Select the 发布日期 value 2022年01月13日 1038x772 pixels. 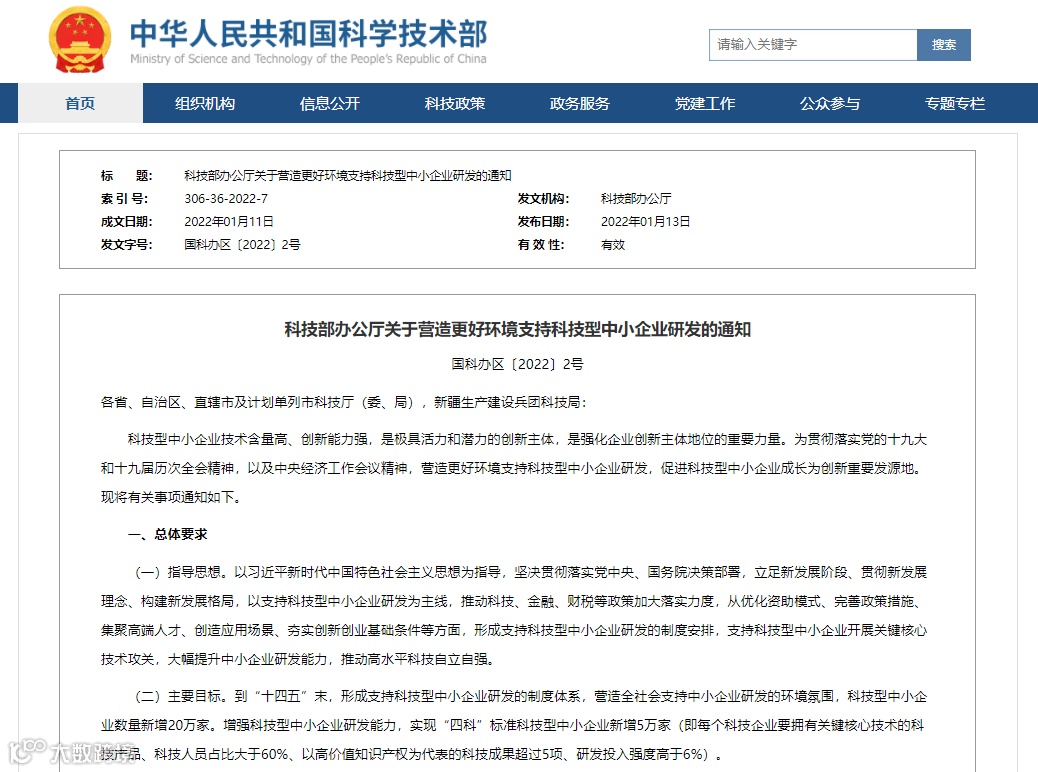[645, 222]
